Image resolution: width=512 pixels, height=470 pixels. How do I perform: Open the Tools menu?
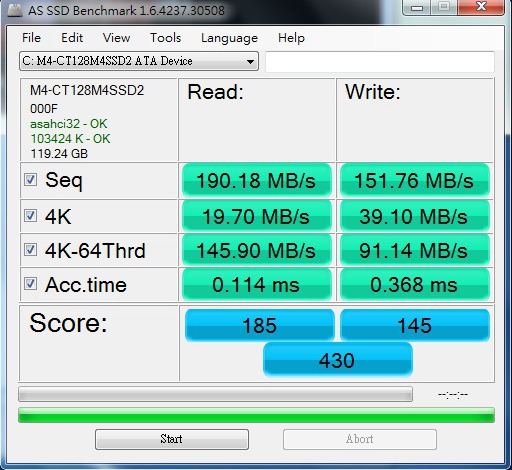coord(166,38)
